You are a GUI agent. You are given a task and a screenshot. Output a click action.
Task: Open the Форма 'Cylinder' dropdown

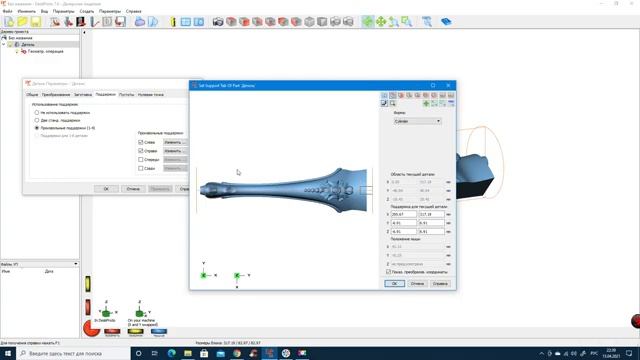(417, 121)
